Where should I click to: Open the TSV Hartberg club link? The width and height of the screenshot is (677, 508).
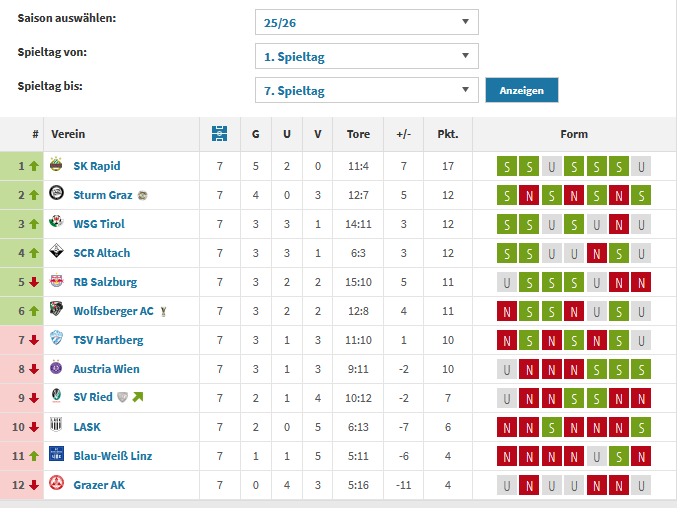pos(108,340)
